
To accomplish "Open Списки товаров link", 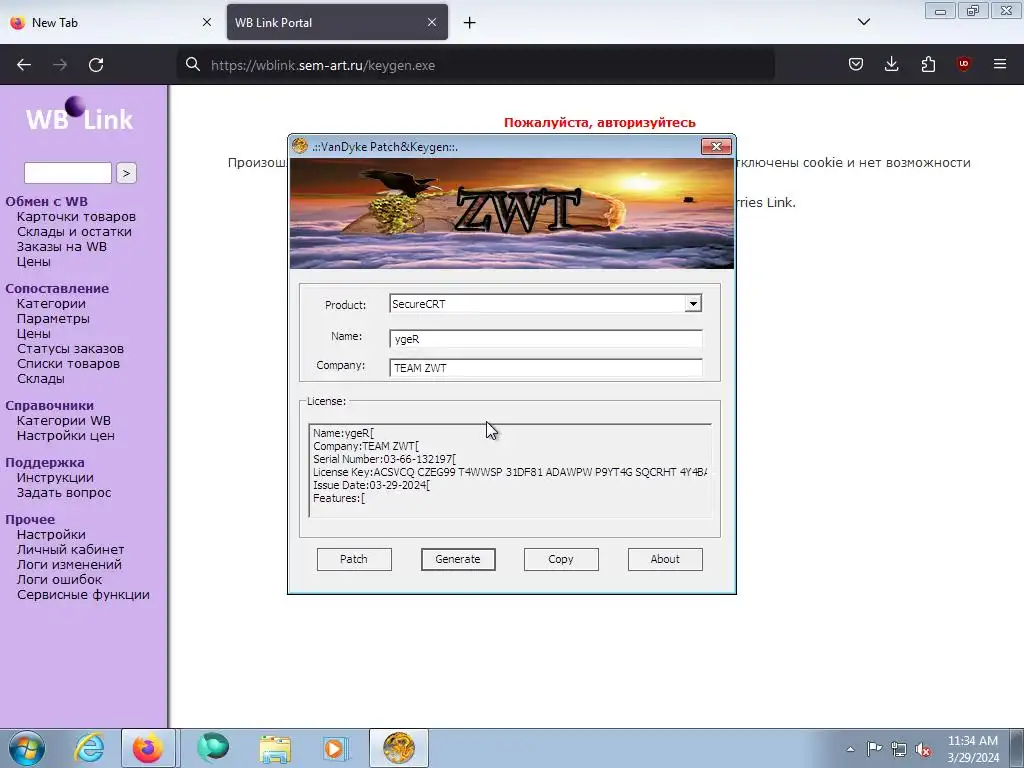I will point(69,364).
